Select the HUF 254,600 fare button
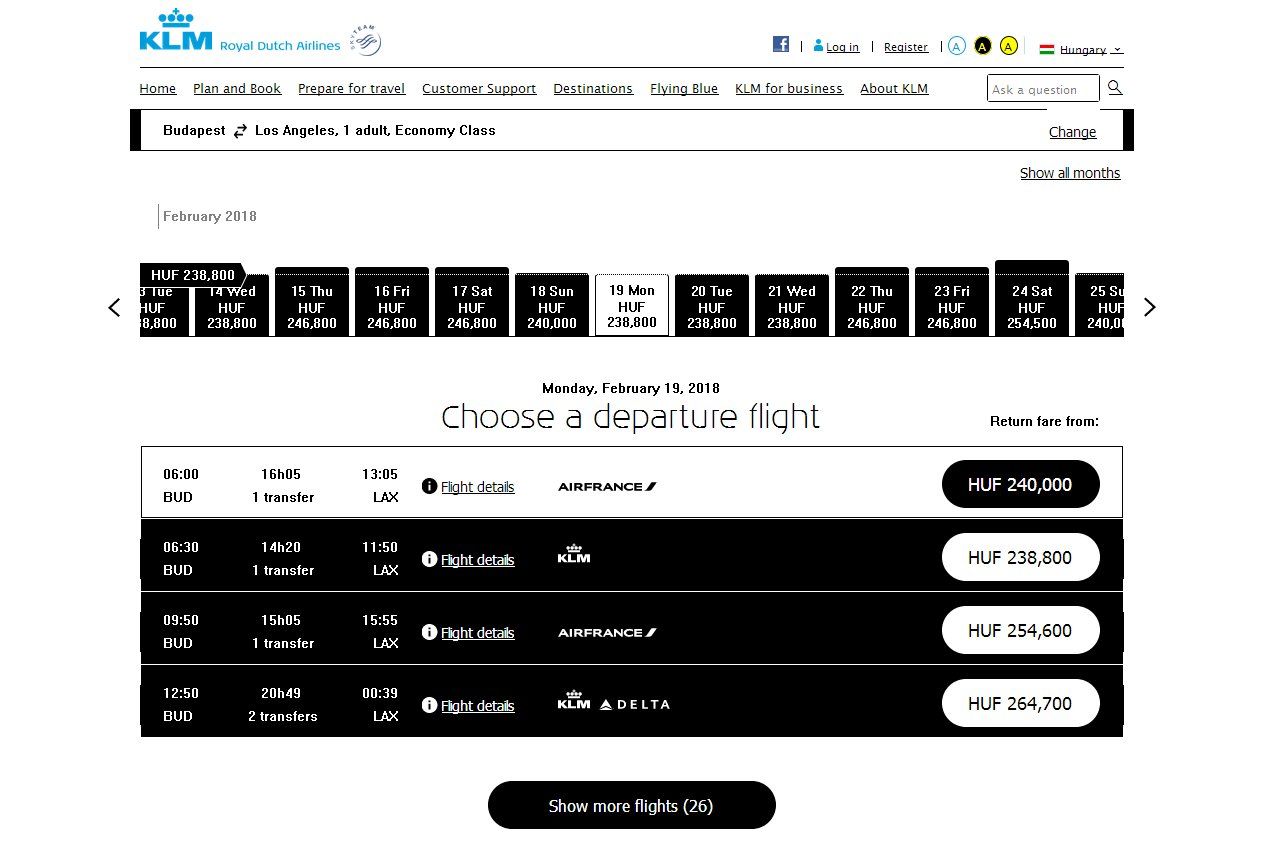Viewport: 1263px width, 855px height. (1020, 630)
